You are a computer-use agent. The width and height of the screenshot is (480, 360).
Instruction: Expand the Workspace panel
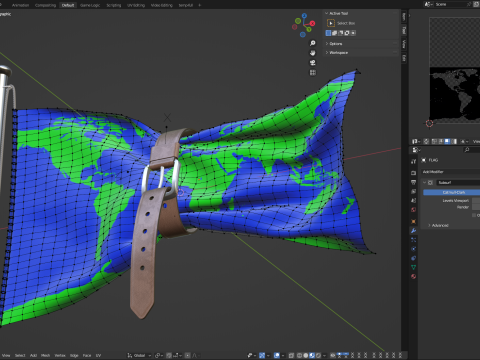click(x=326, y=53)
